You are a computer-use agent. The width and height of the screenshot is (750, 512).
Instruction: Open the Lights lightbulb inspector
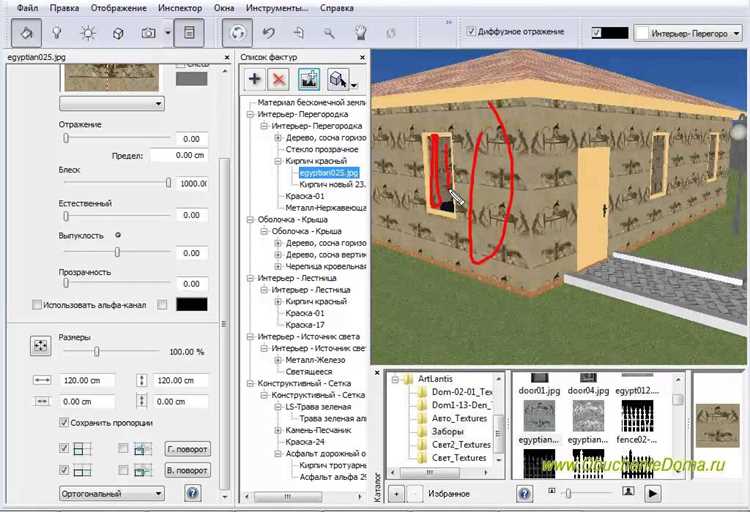57,33
